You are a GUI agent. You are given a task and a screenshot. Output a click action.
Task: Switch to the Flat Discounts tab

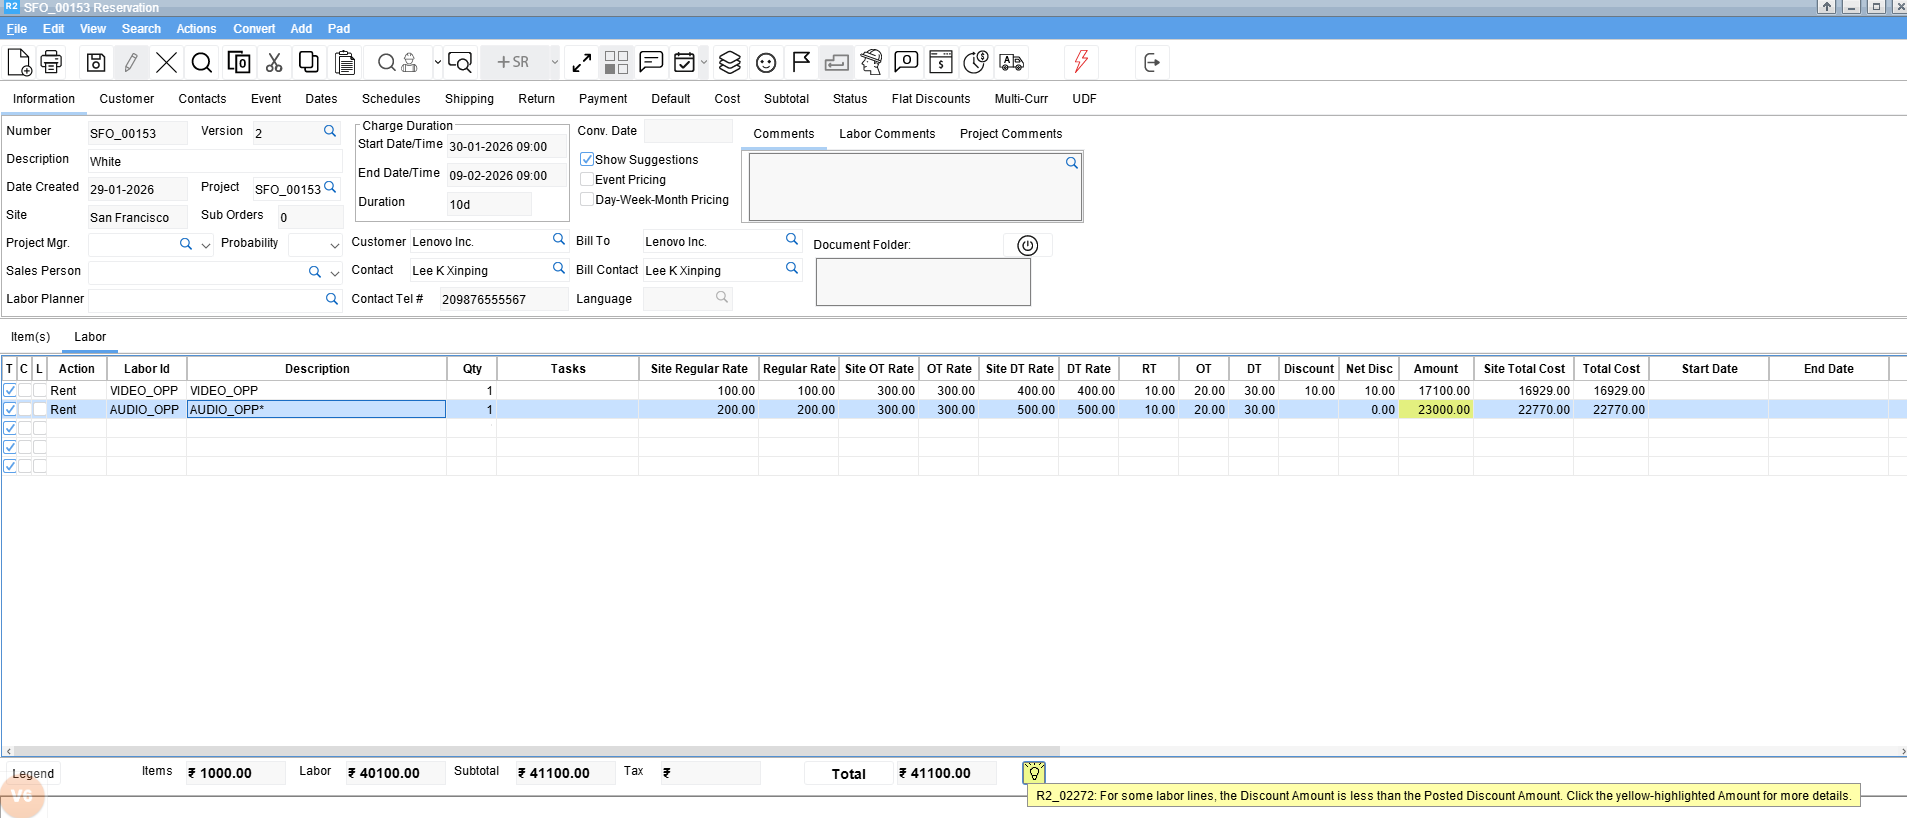point(930,99)
